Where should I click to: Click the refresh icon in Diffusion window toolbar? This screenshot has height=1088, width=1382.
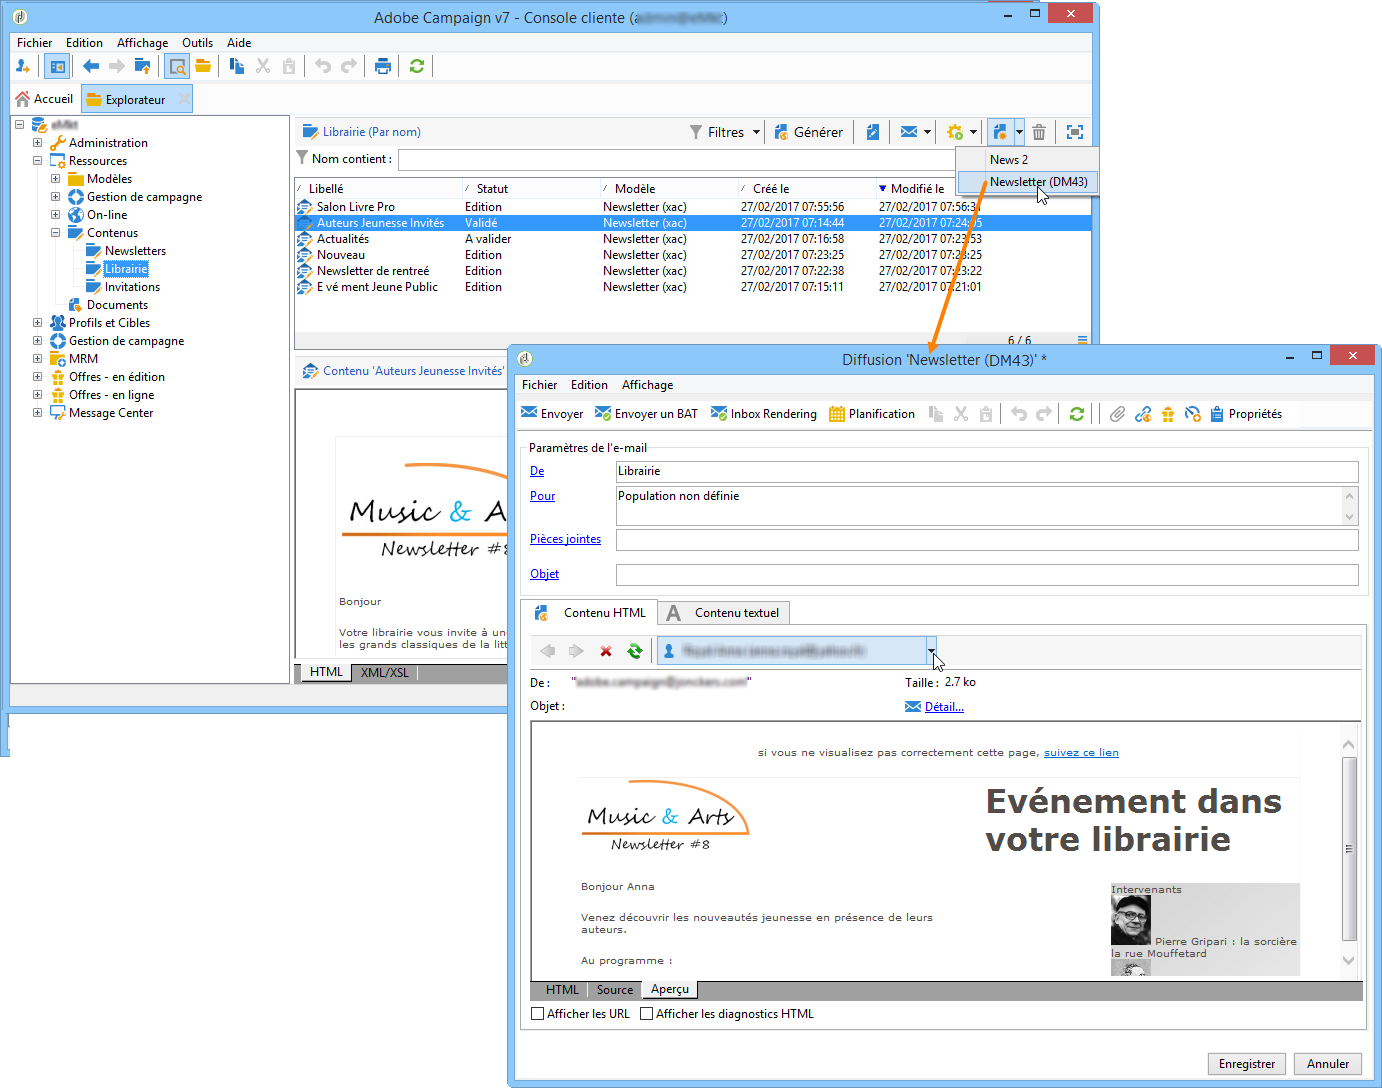pos(1077,414)
